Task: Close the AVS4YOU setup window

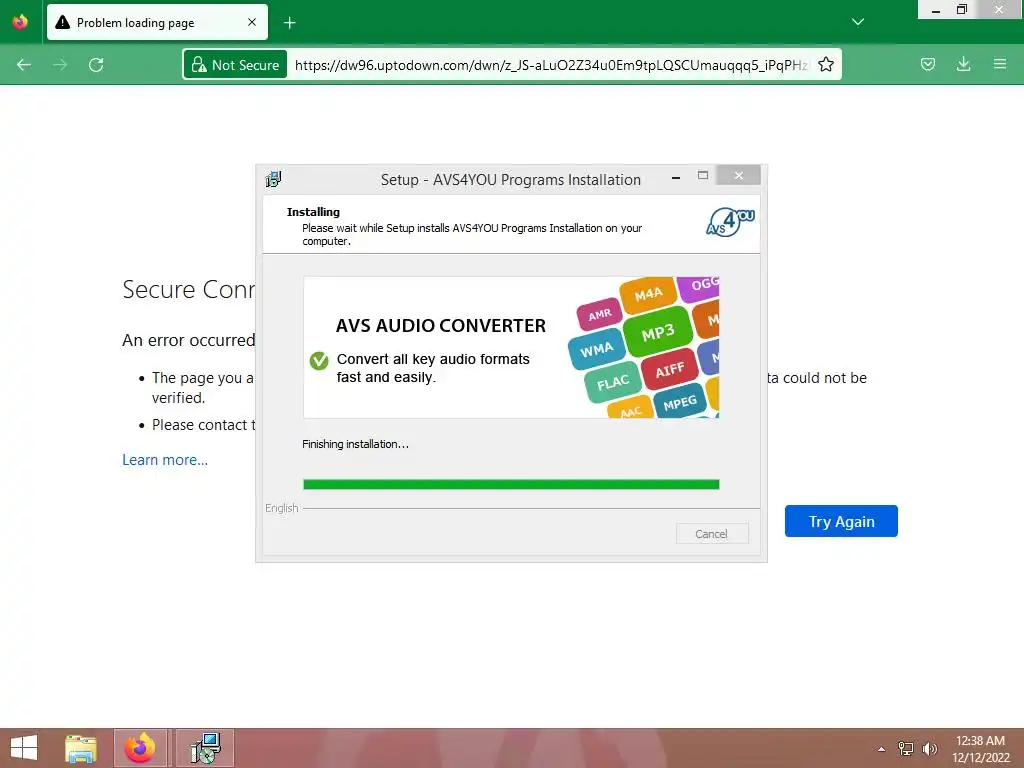Action: (738, 175)
